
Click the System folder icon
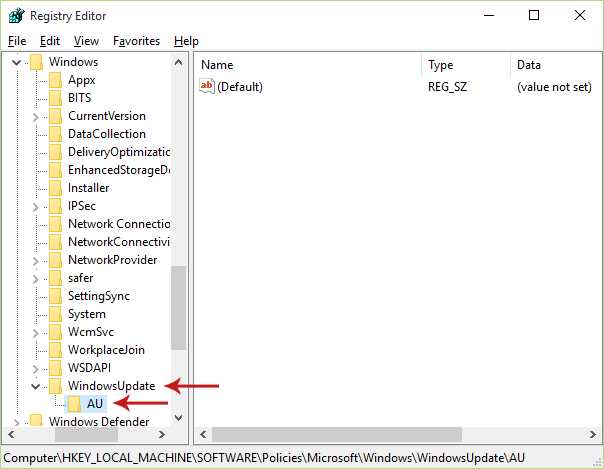coord(55,314)
